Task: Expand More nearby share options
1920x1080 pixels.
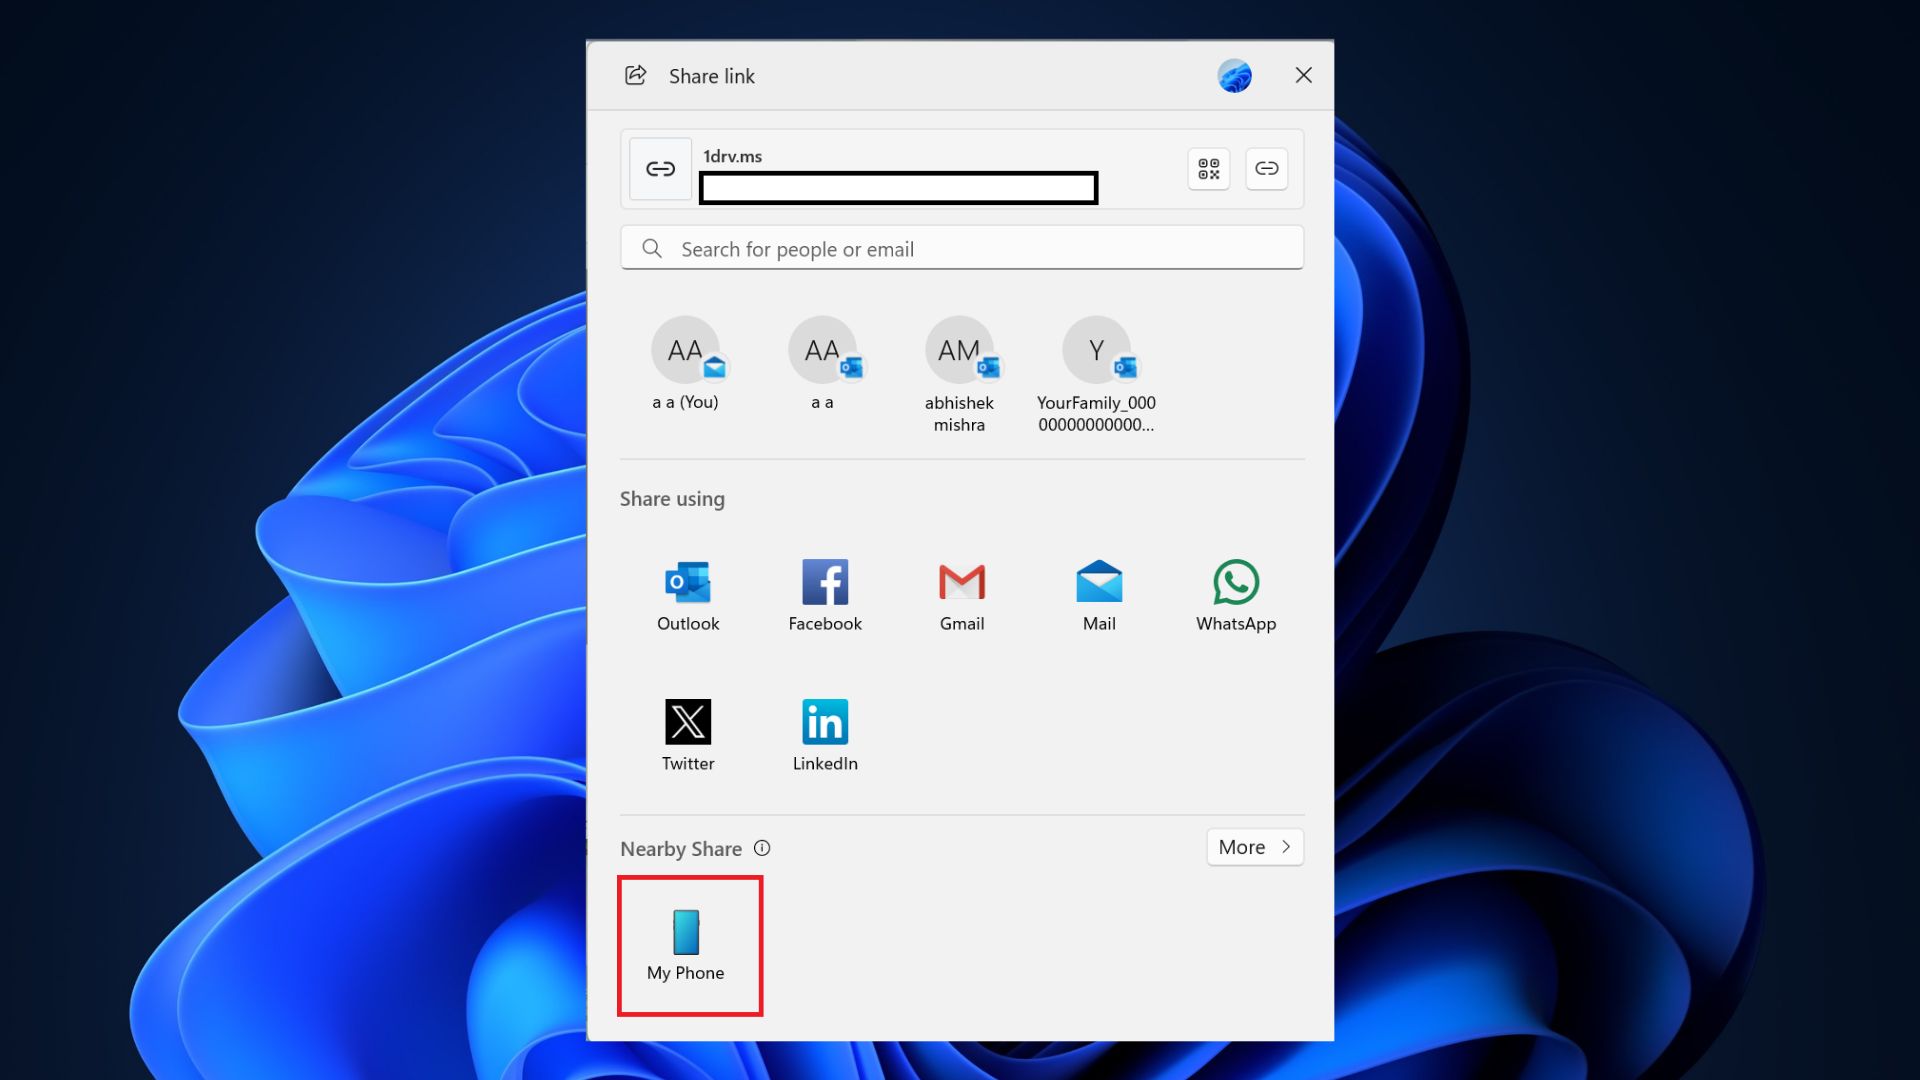Action: click(x=1255, y=847)
